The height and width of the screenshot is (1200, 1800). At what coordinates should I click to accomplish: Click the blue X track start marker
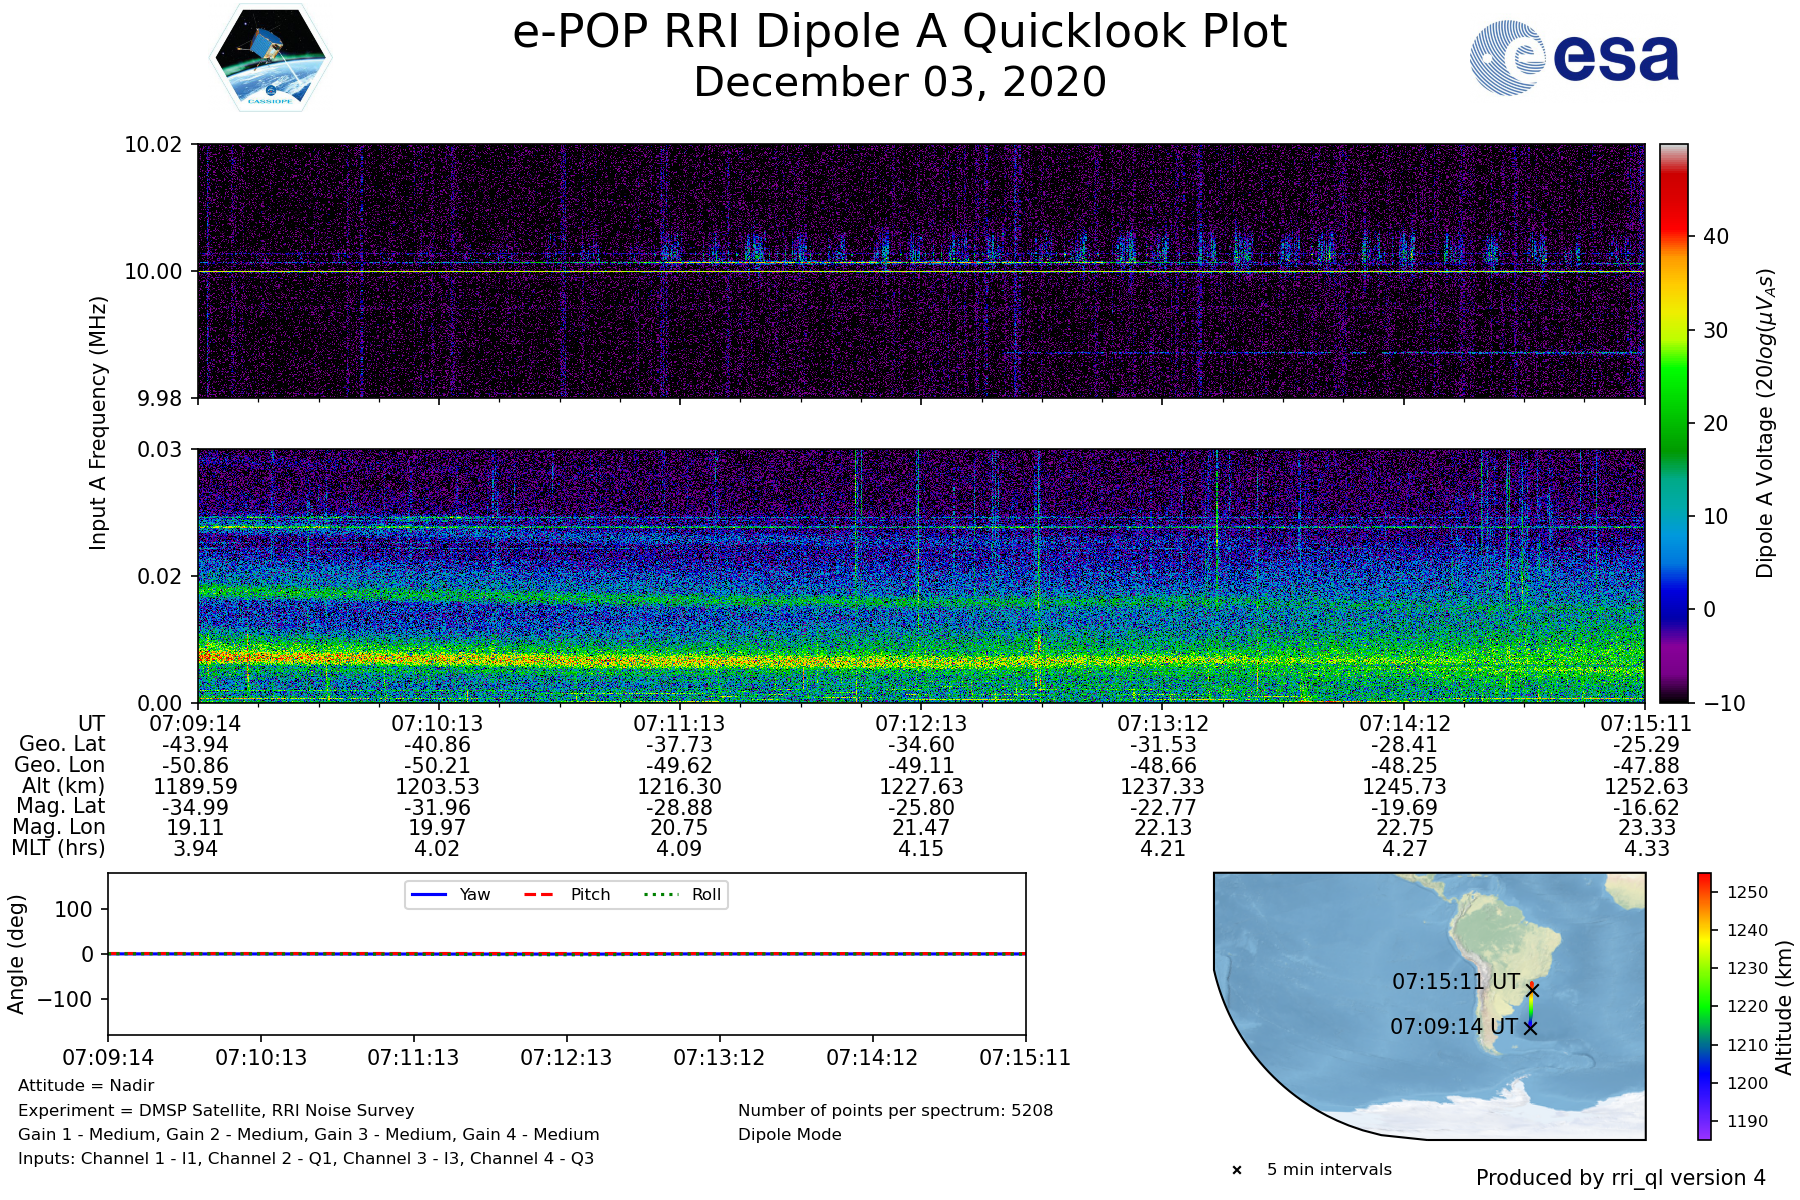click(1530, 1027)
